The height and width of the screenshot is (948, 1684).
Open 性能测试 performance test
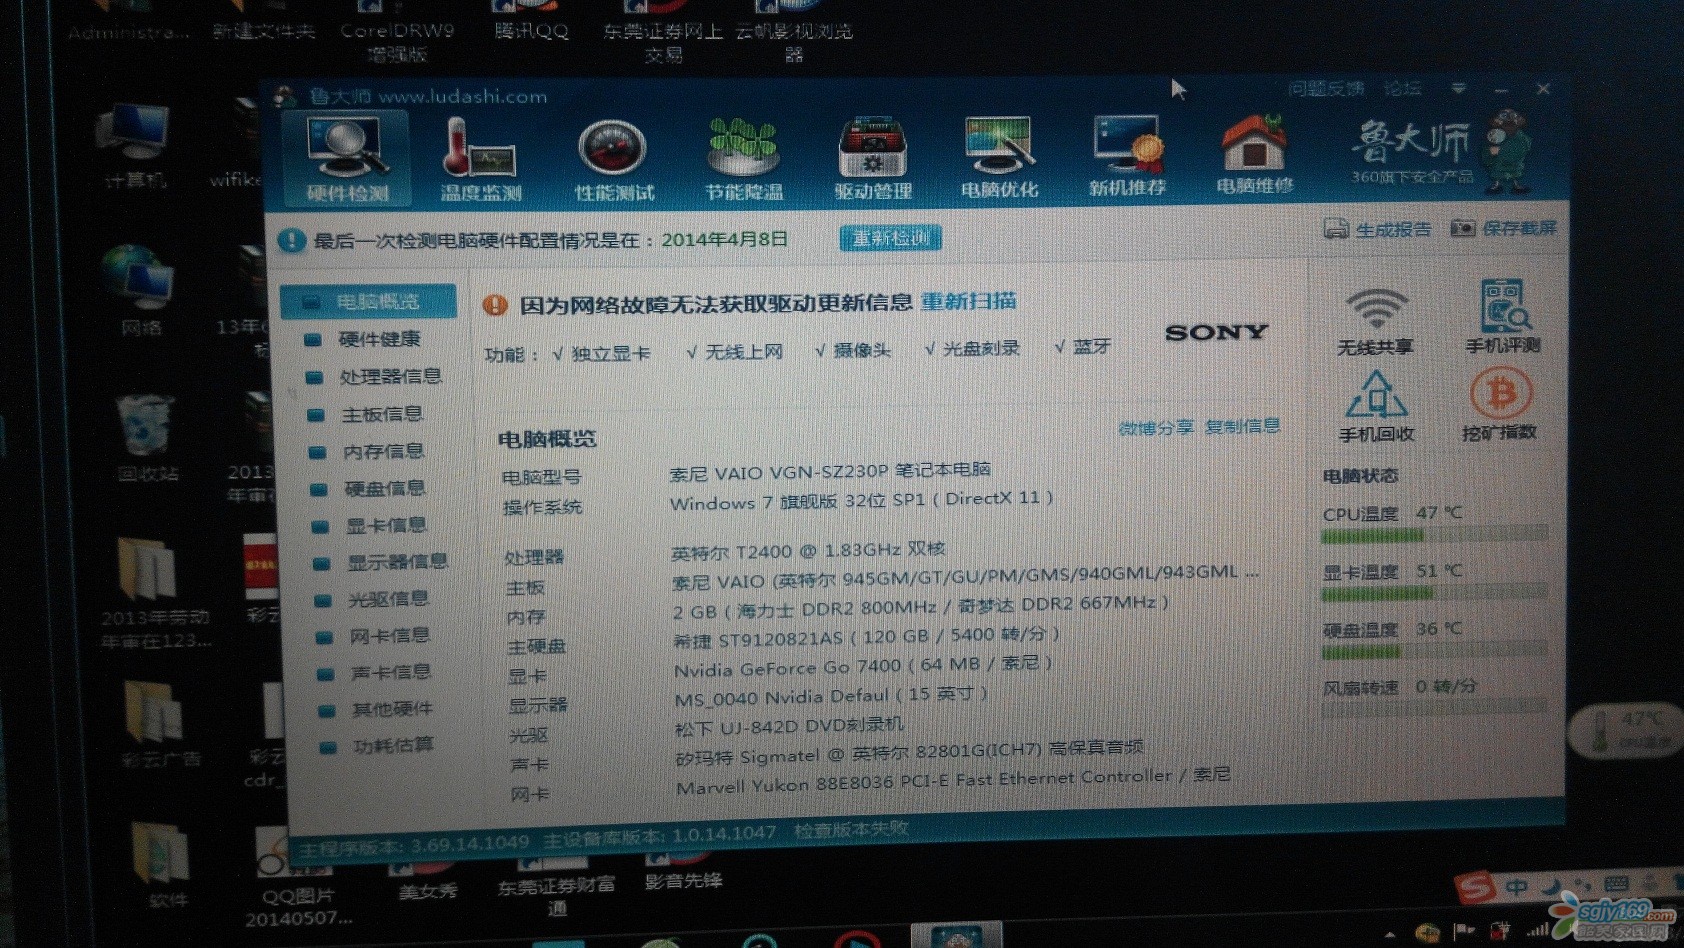click(614, 160)
